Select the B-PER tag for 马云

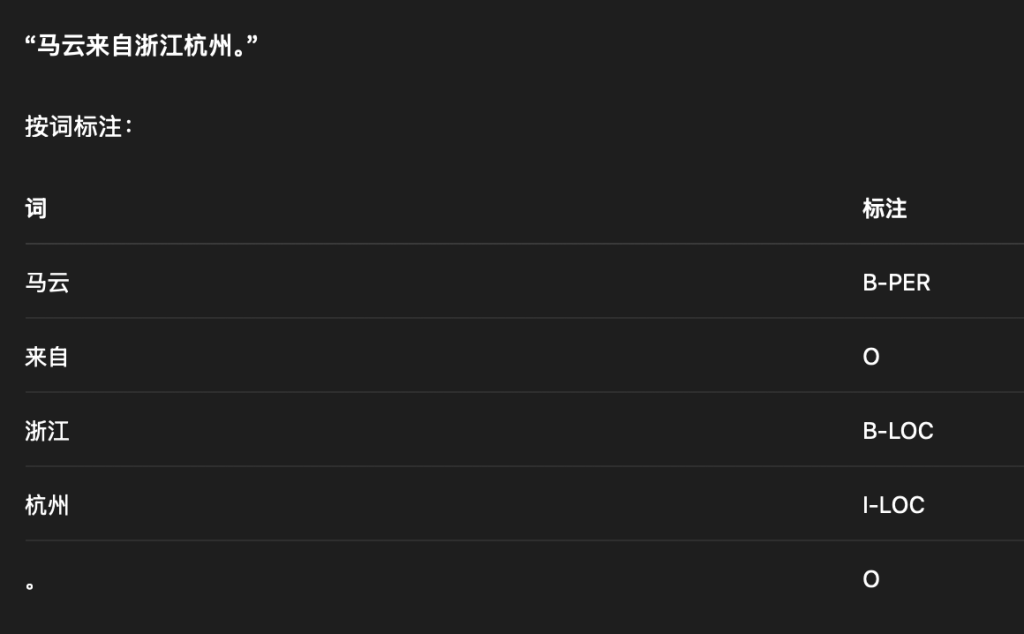click(896, 283)
